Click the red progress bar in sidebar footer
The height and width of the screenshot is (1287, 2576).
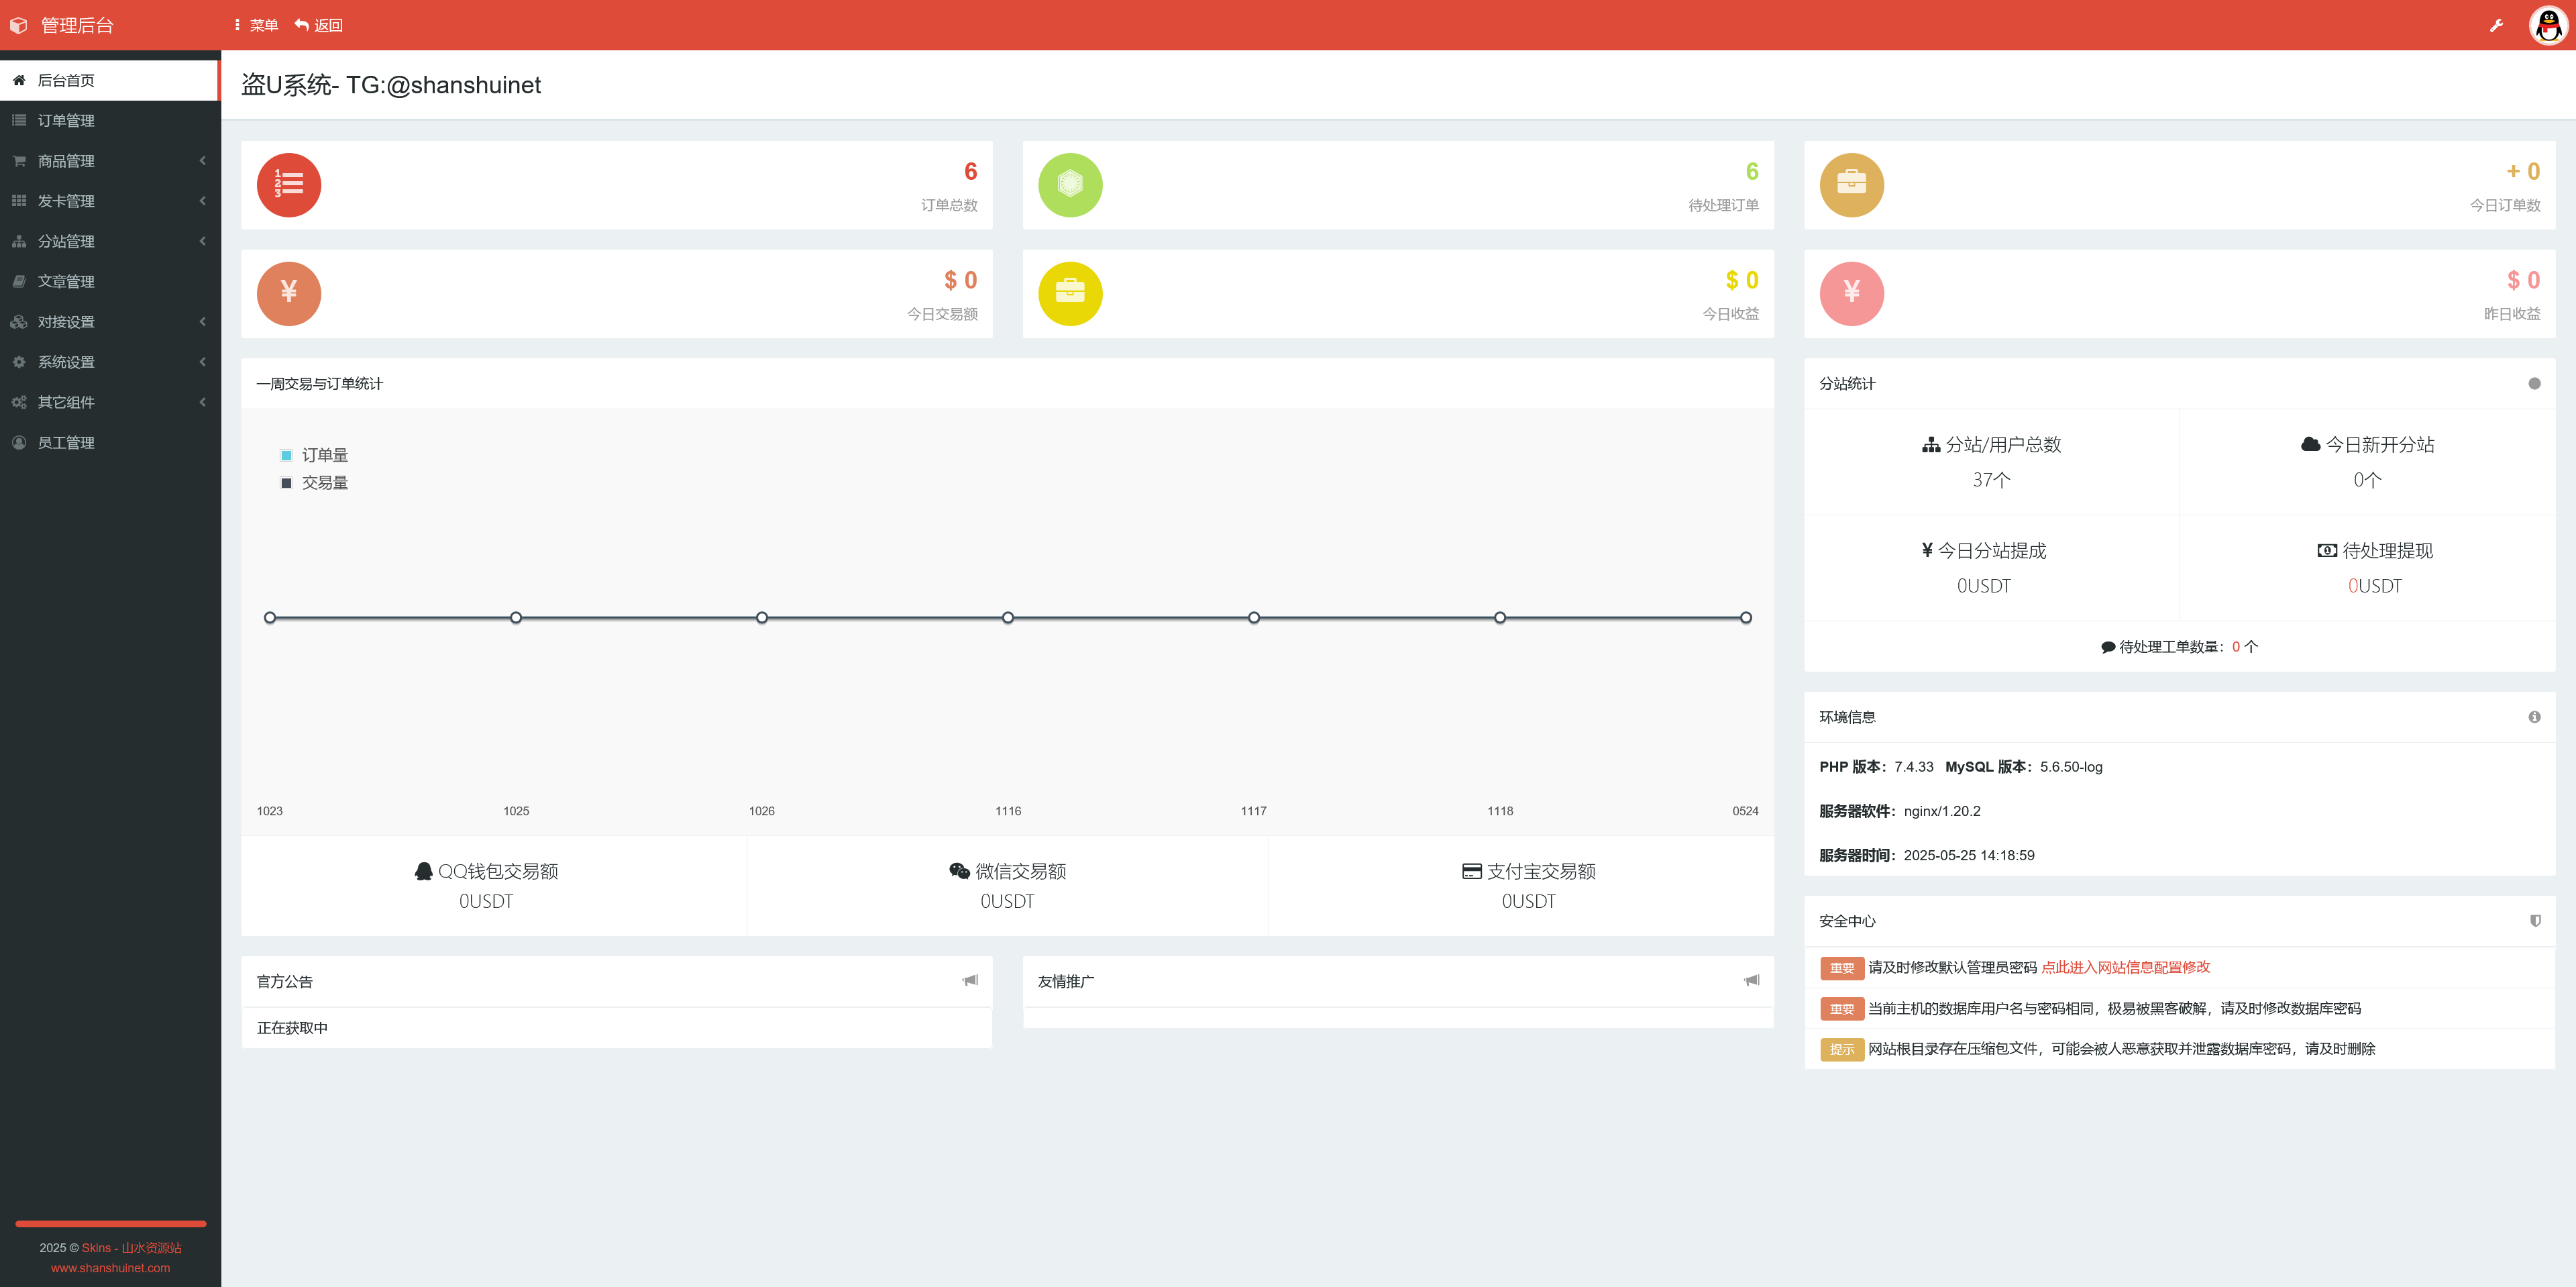pos(110,1223)
